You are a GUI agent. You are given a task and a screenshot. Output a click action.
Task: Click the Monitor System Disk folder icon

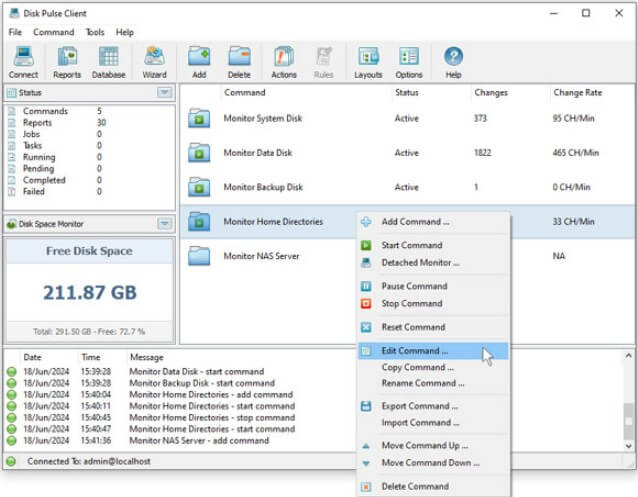pyautogui.click(x=199, y=118)
